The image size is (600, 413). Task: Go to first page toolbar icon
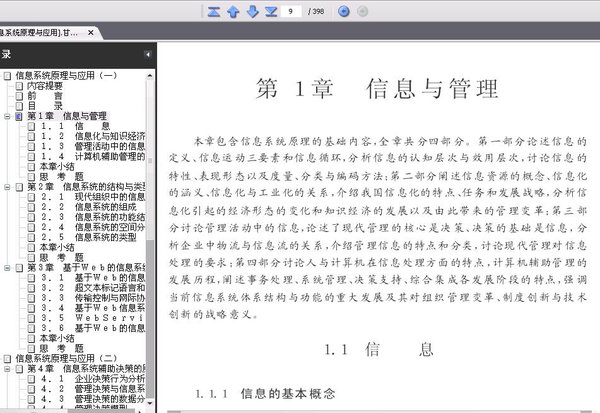(x=214, y=11)
